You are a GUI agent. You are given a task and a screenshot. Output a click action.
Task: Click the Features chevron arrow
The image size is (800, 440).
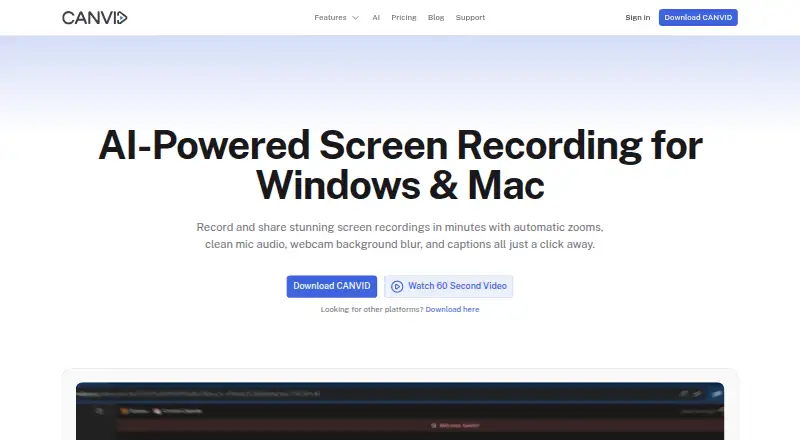(356, 18)
